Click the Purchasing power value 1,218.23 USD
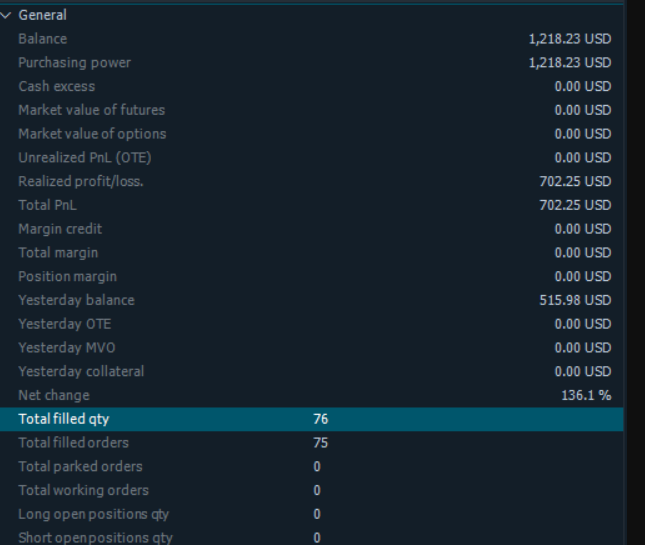This screenshot has width=645, height=545. pyautogui.click(x=570, y=63)
